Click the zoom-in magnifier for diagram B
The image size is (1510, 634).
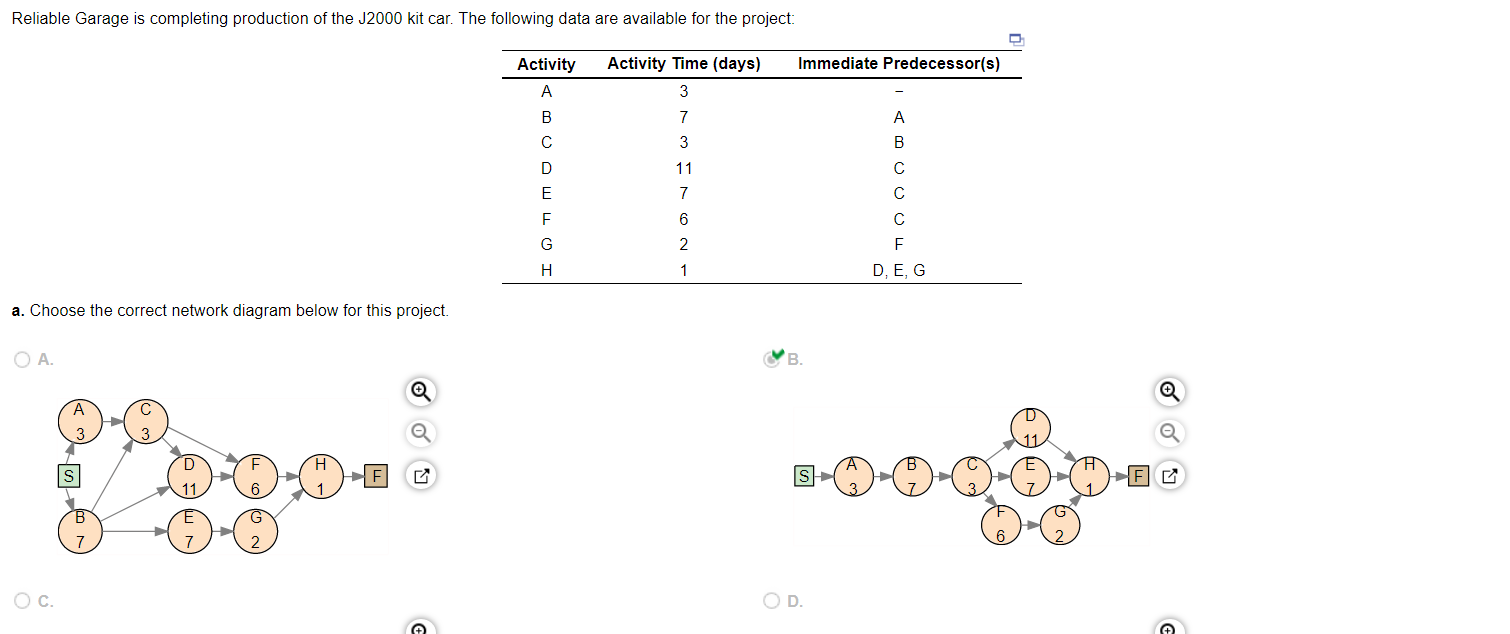tap(1169, 392)
